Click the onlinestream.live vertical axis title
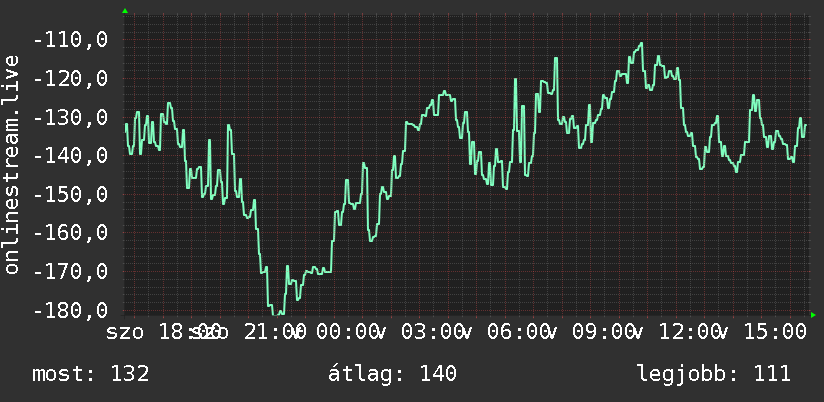 (x=12, y=164)
